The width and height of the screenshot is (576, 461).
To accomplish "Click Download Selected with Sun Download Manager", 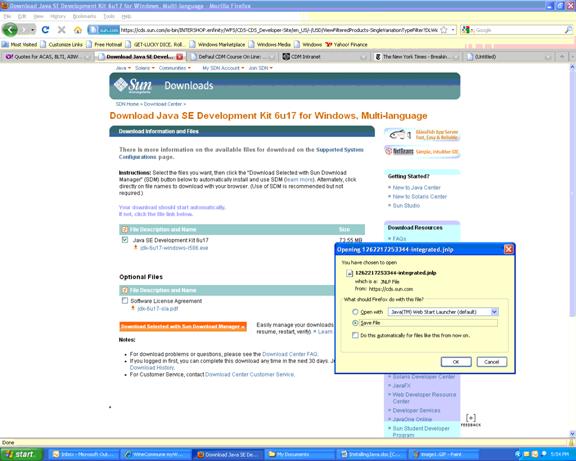I will (183, 327).
